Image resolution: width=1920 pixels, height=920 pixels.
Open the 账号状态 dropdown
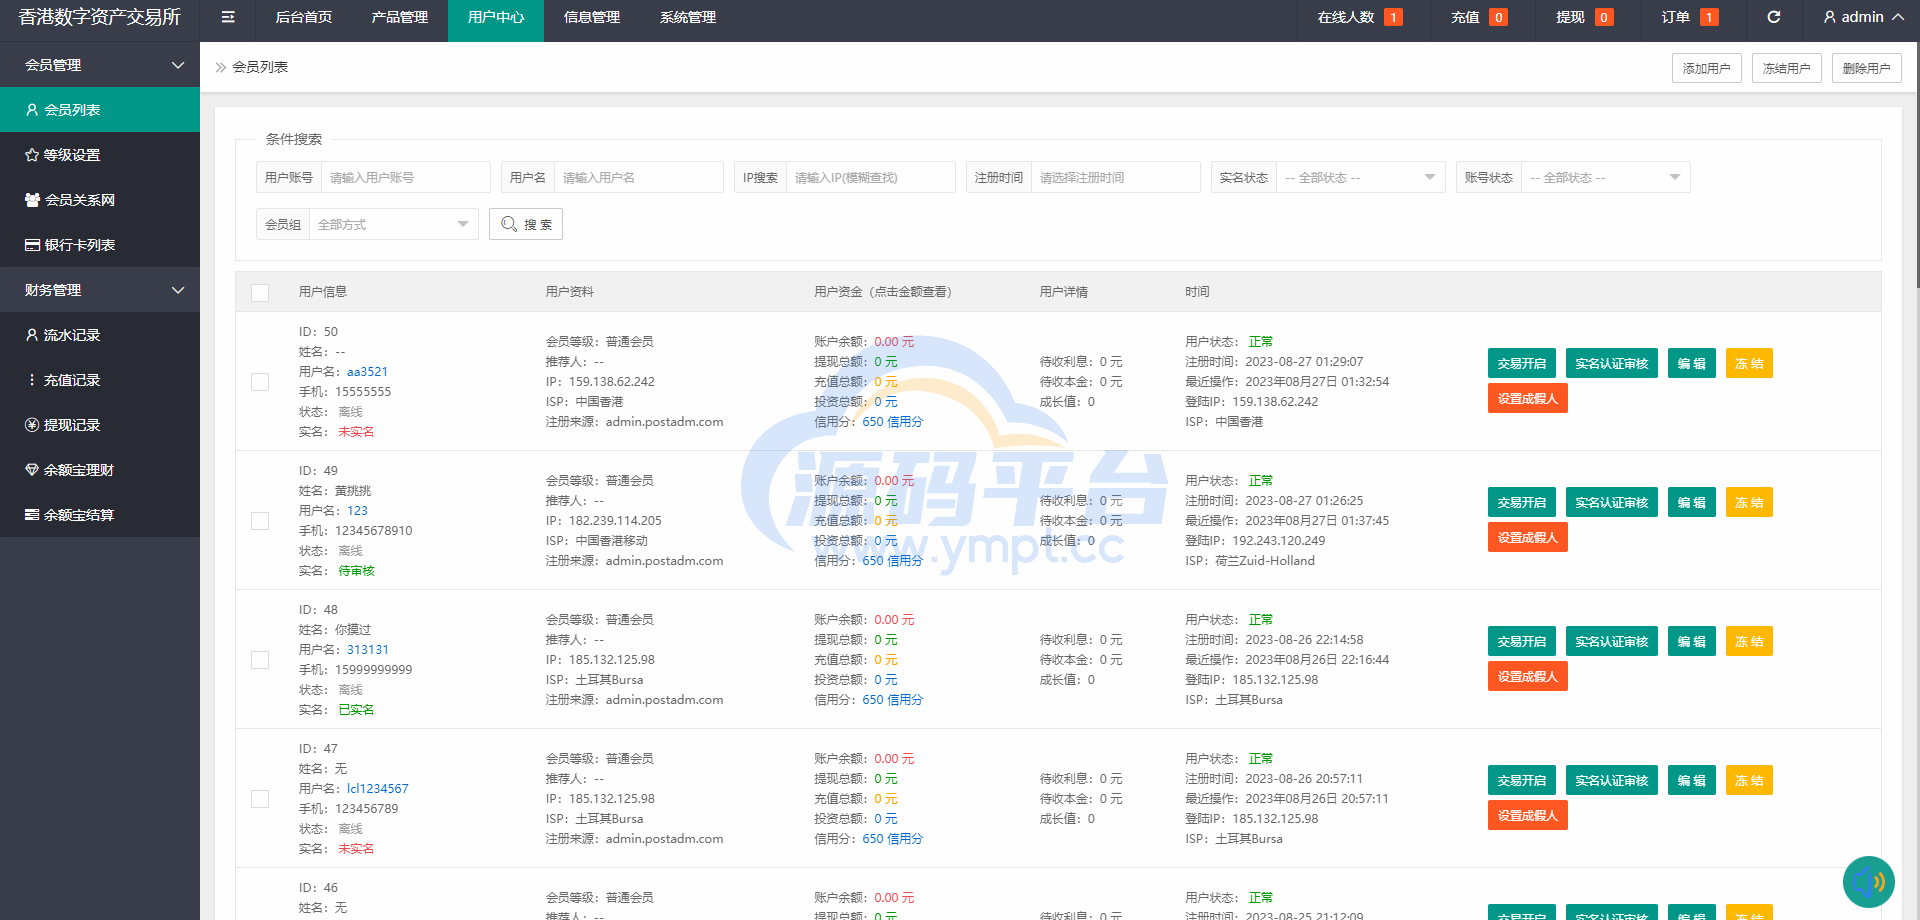click(1605, 177)
